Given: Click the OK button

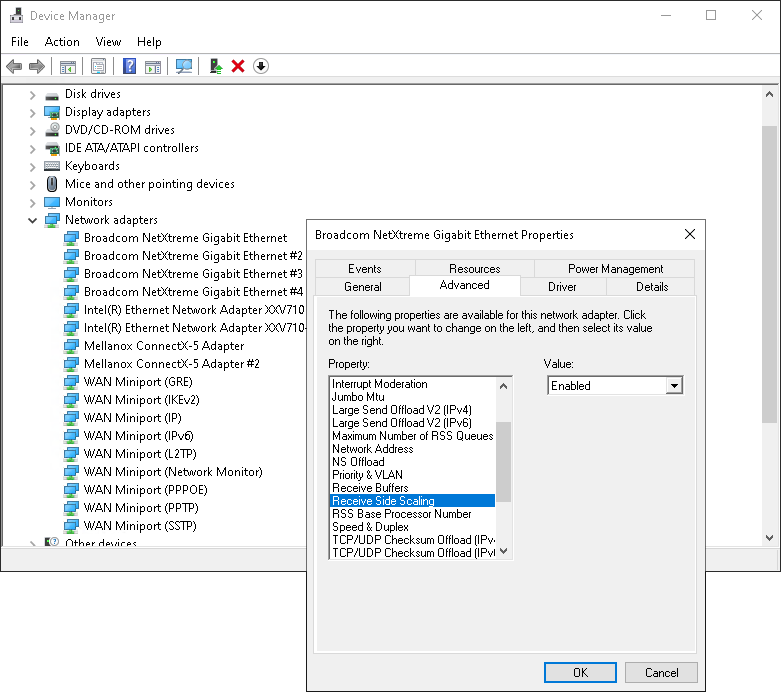Looking at the screenshot, I should [x=580, y=673].
